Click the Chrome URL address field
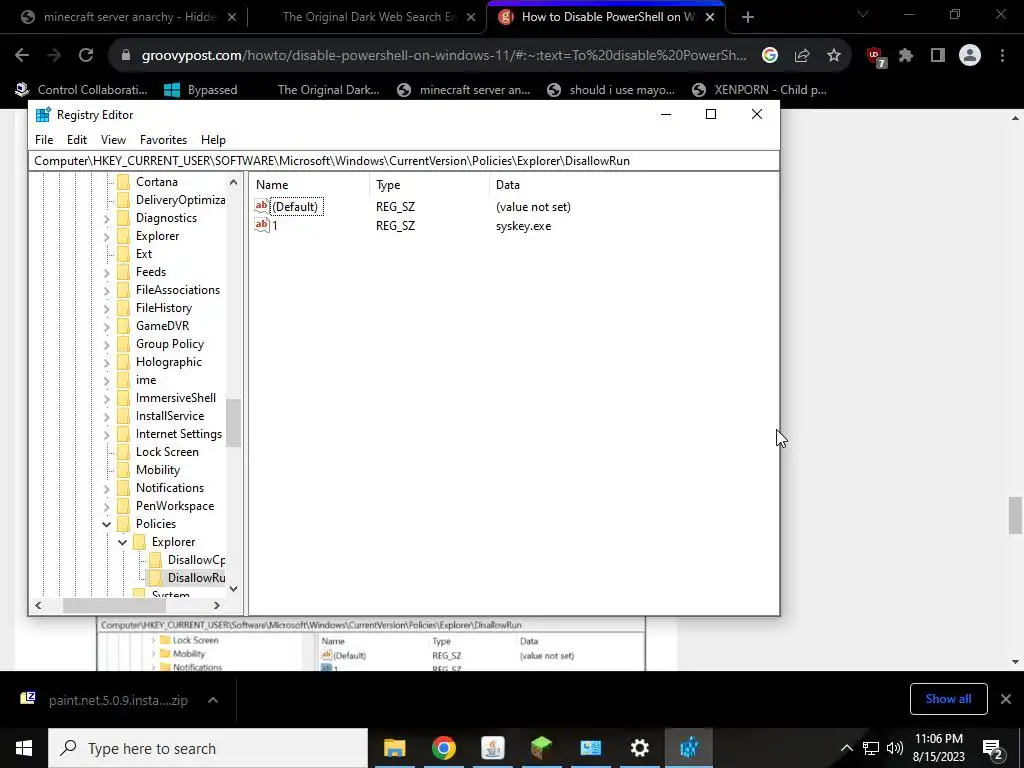Screen dimensions: 1024x768 tap(444, 56)
